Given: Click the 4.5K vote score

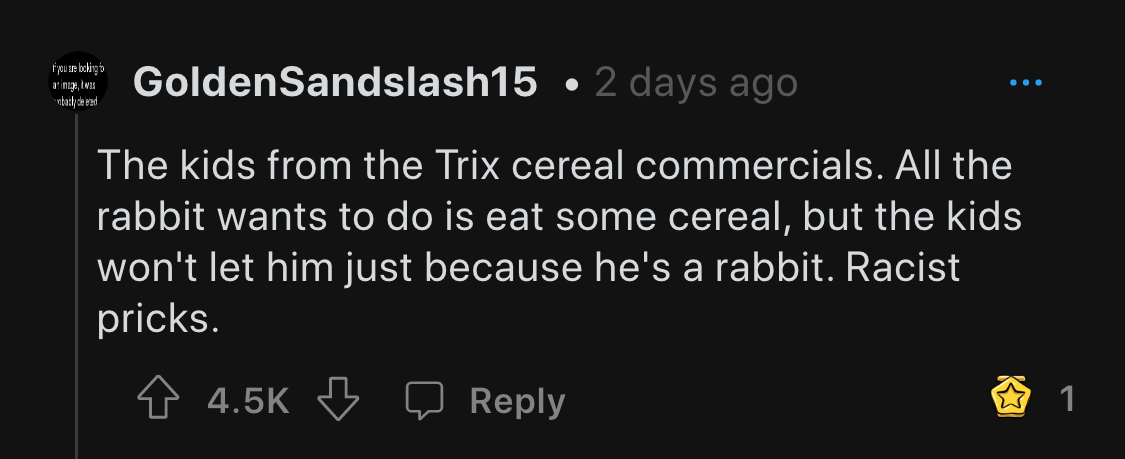Looking at the screenshot, I should (248, 400).
